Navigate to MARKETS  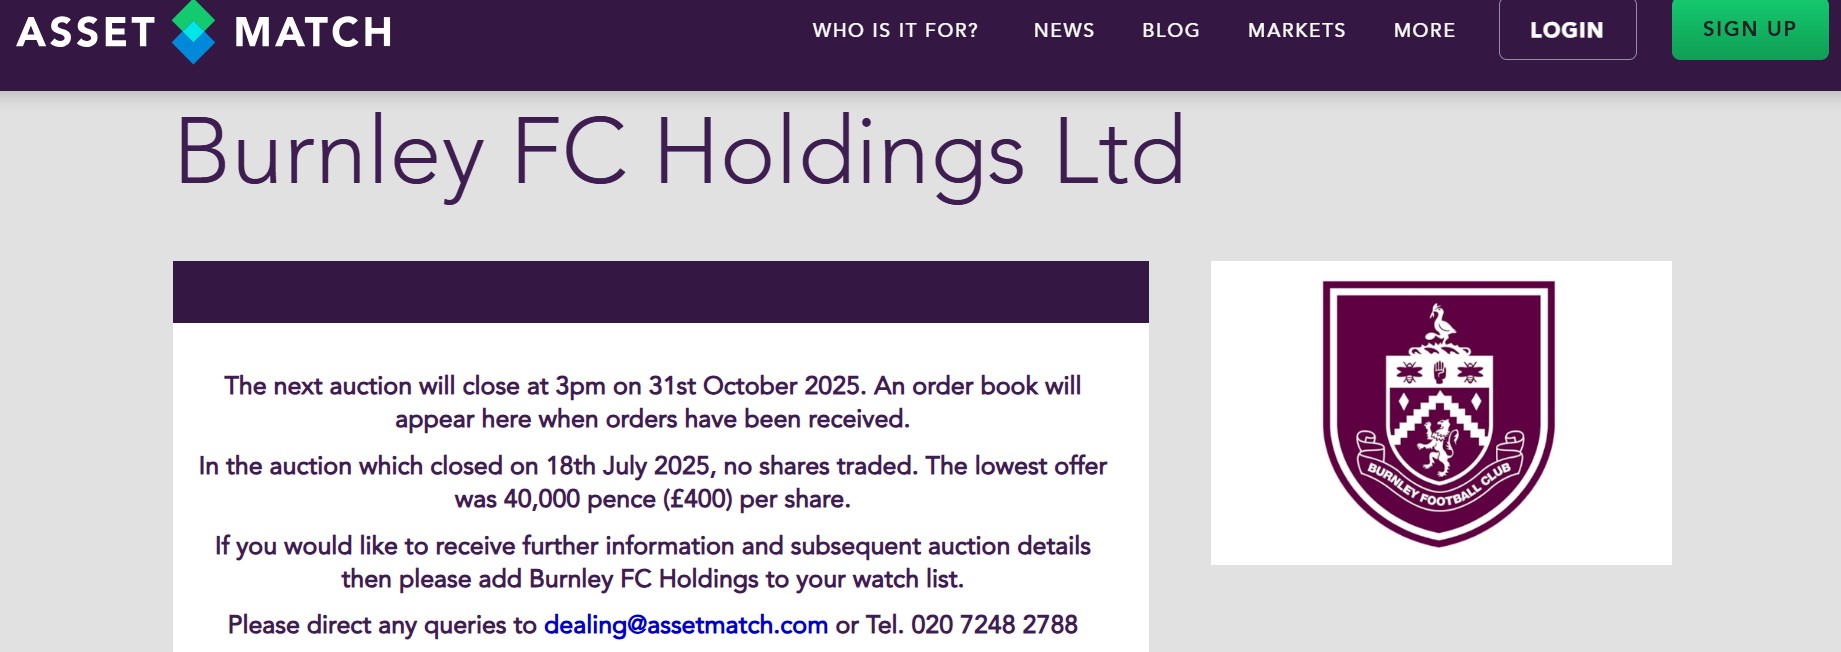tap(1296, 30)
